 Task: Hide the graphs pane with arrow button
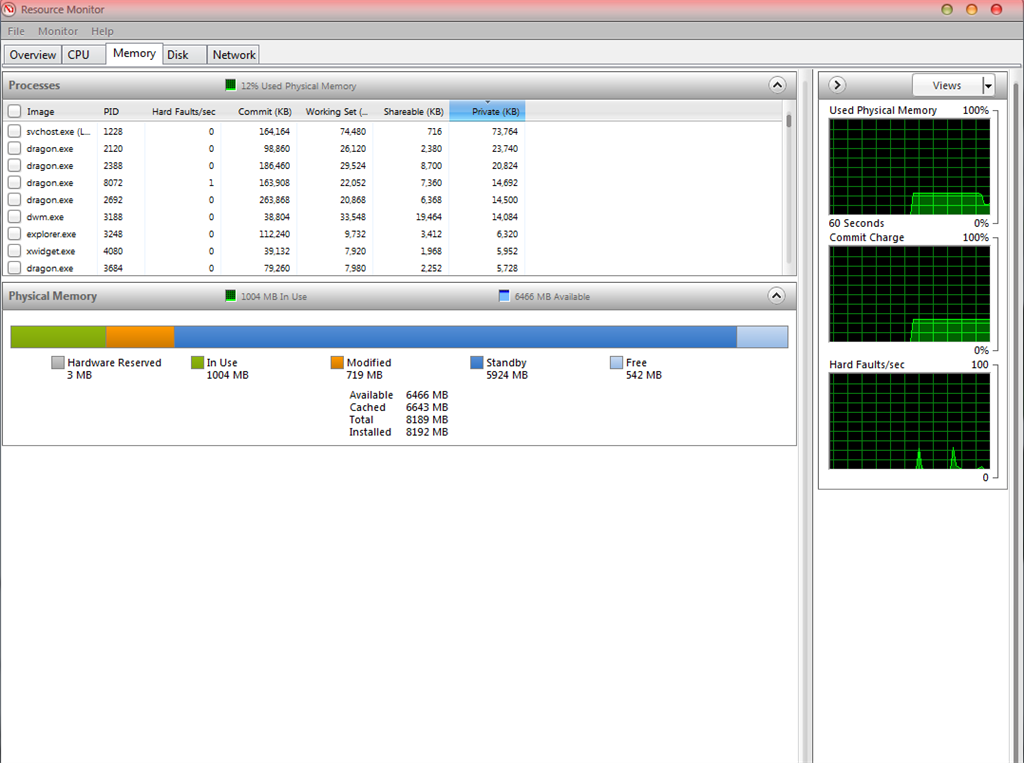(x=837, y=85)
